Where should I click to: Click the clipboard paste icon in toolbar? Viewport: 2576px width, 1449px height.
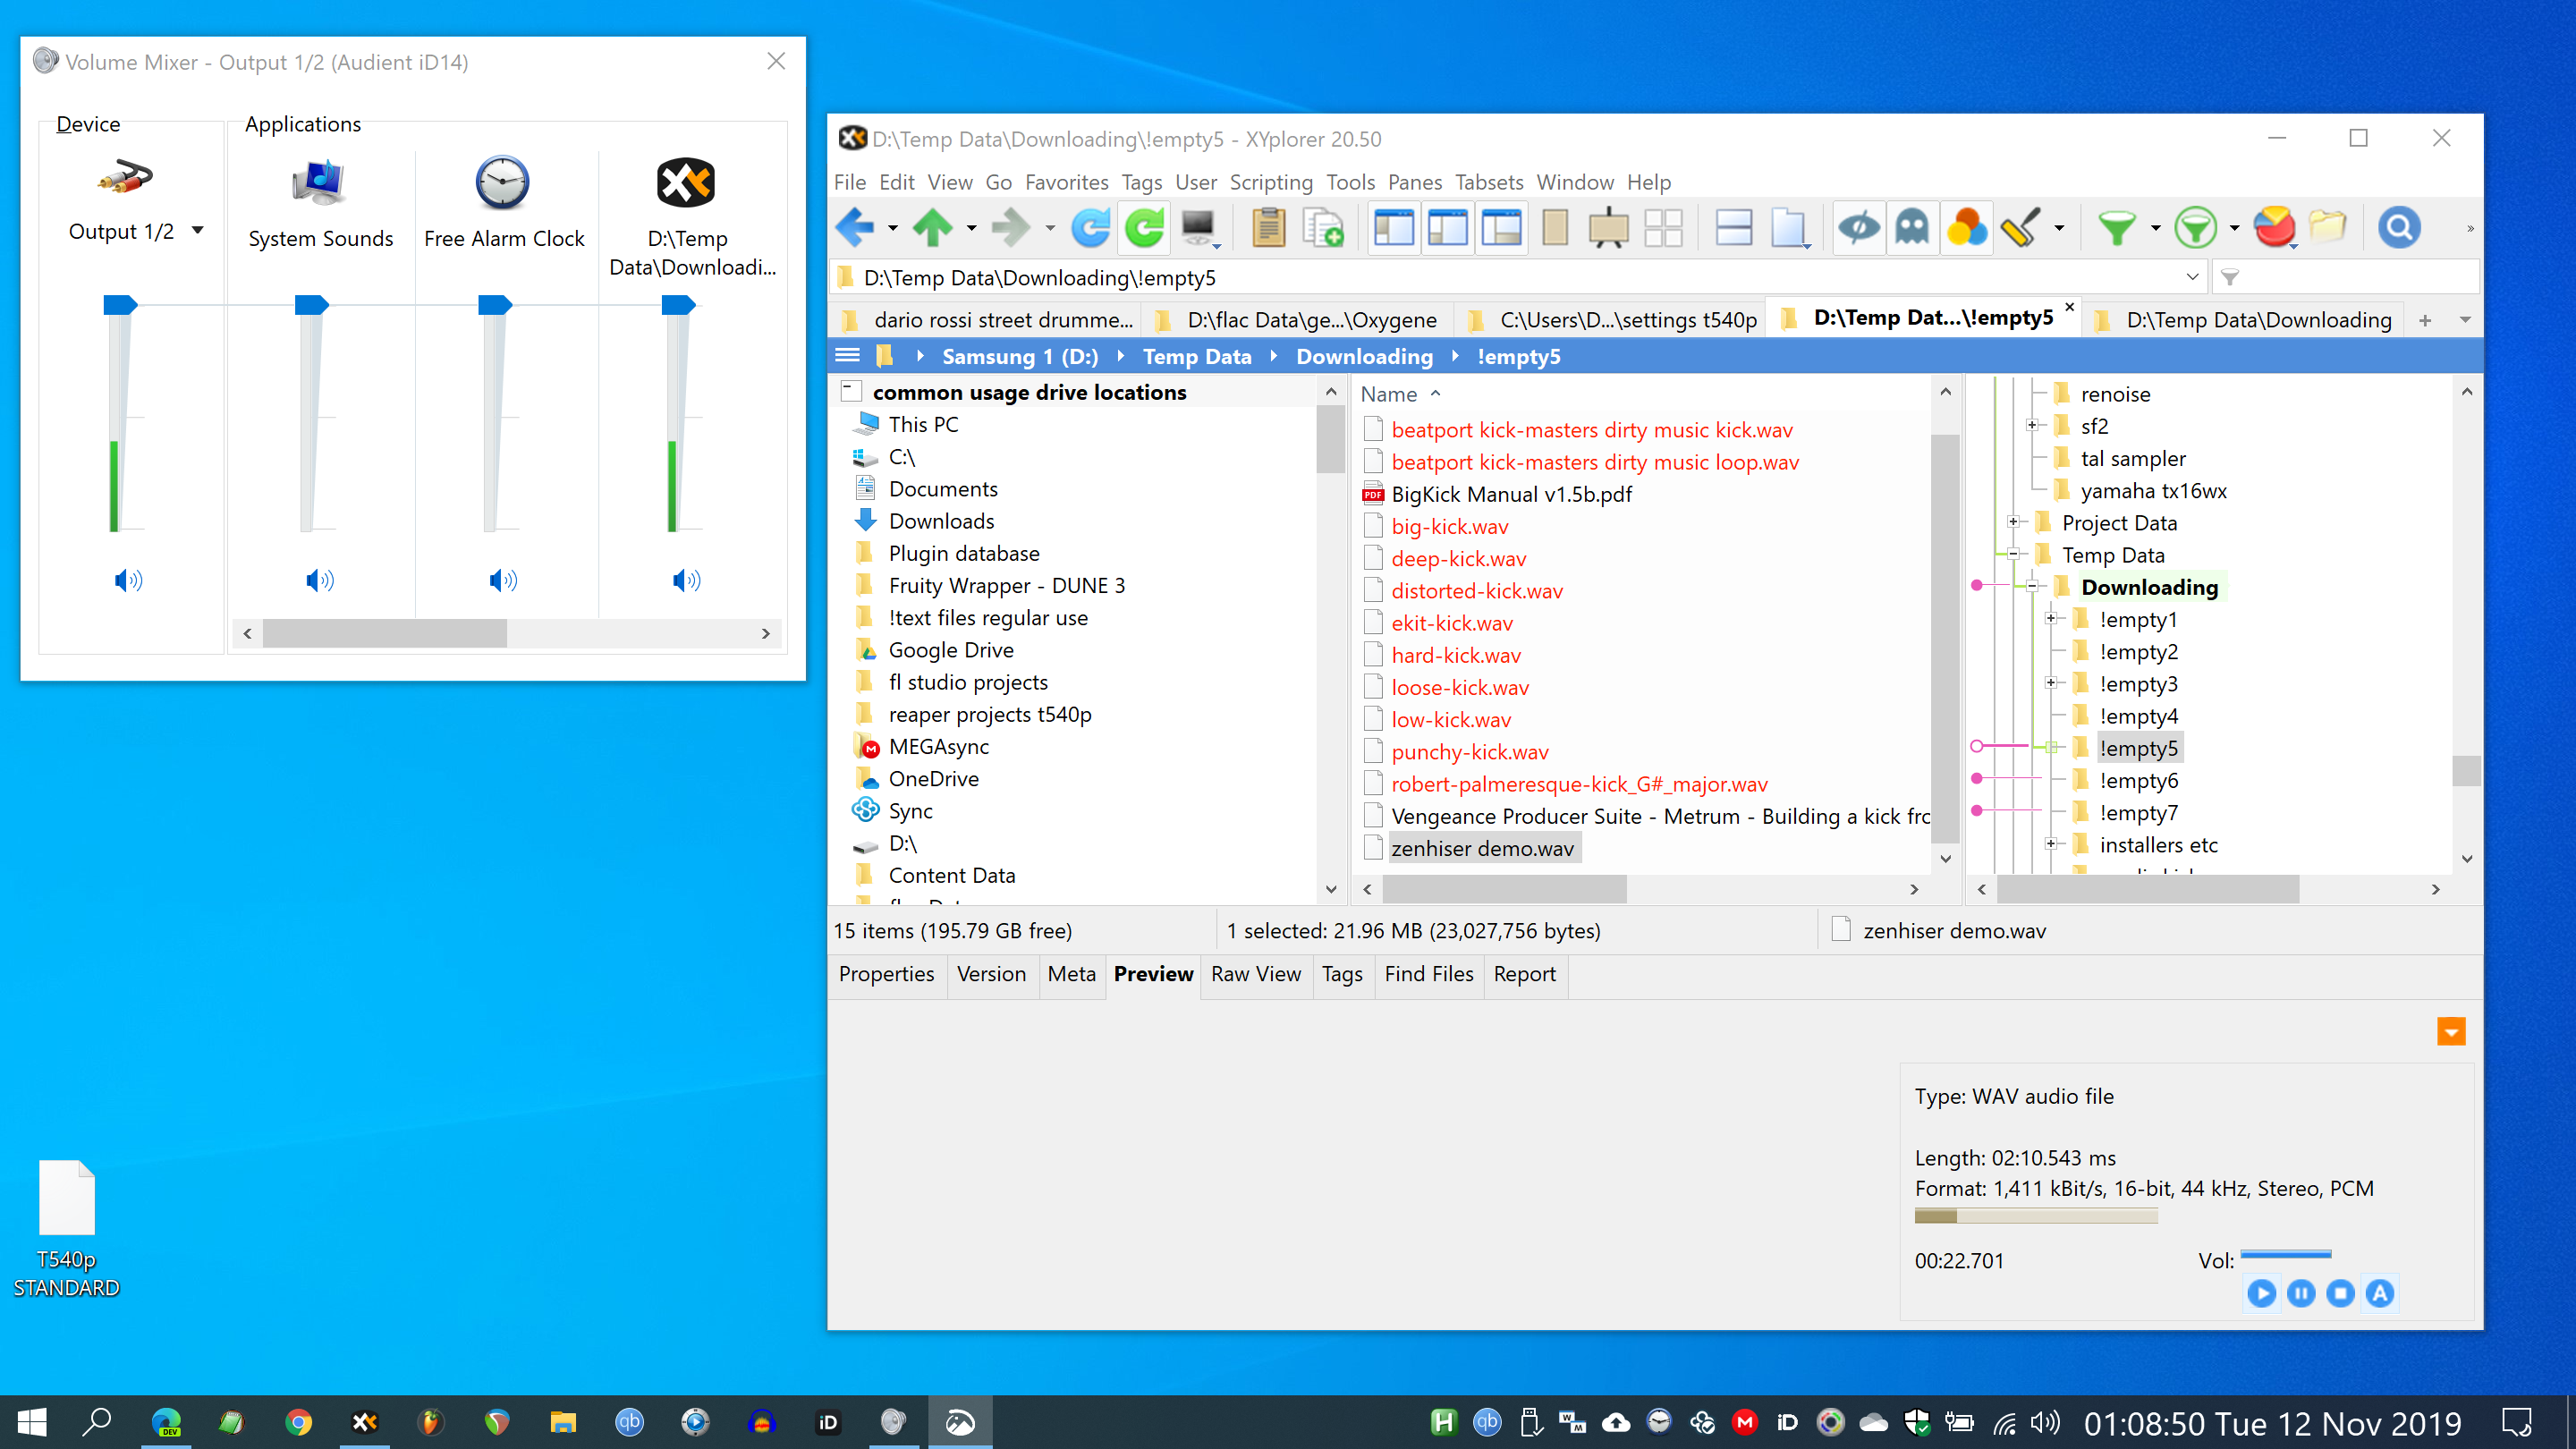click(x=1267, y=227)
